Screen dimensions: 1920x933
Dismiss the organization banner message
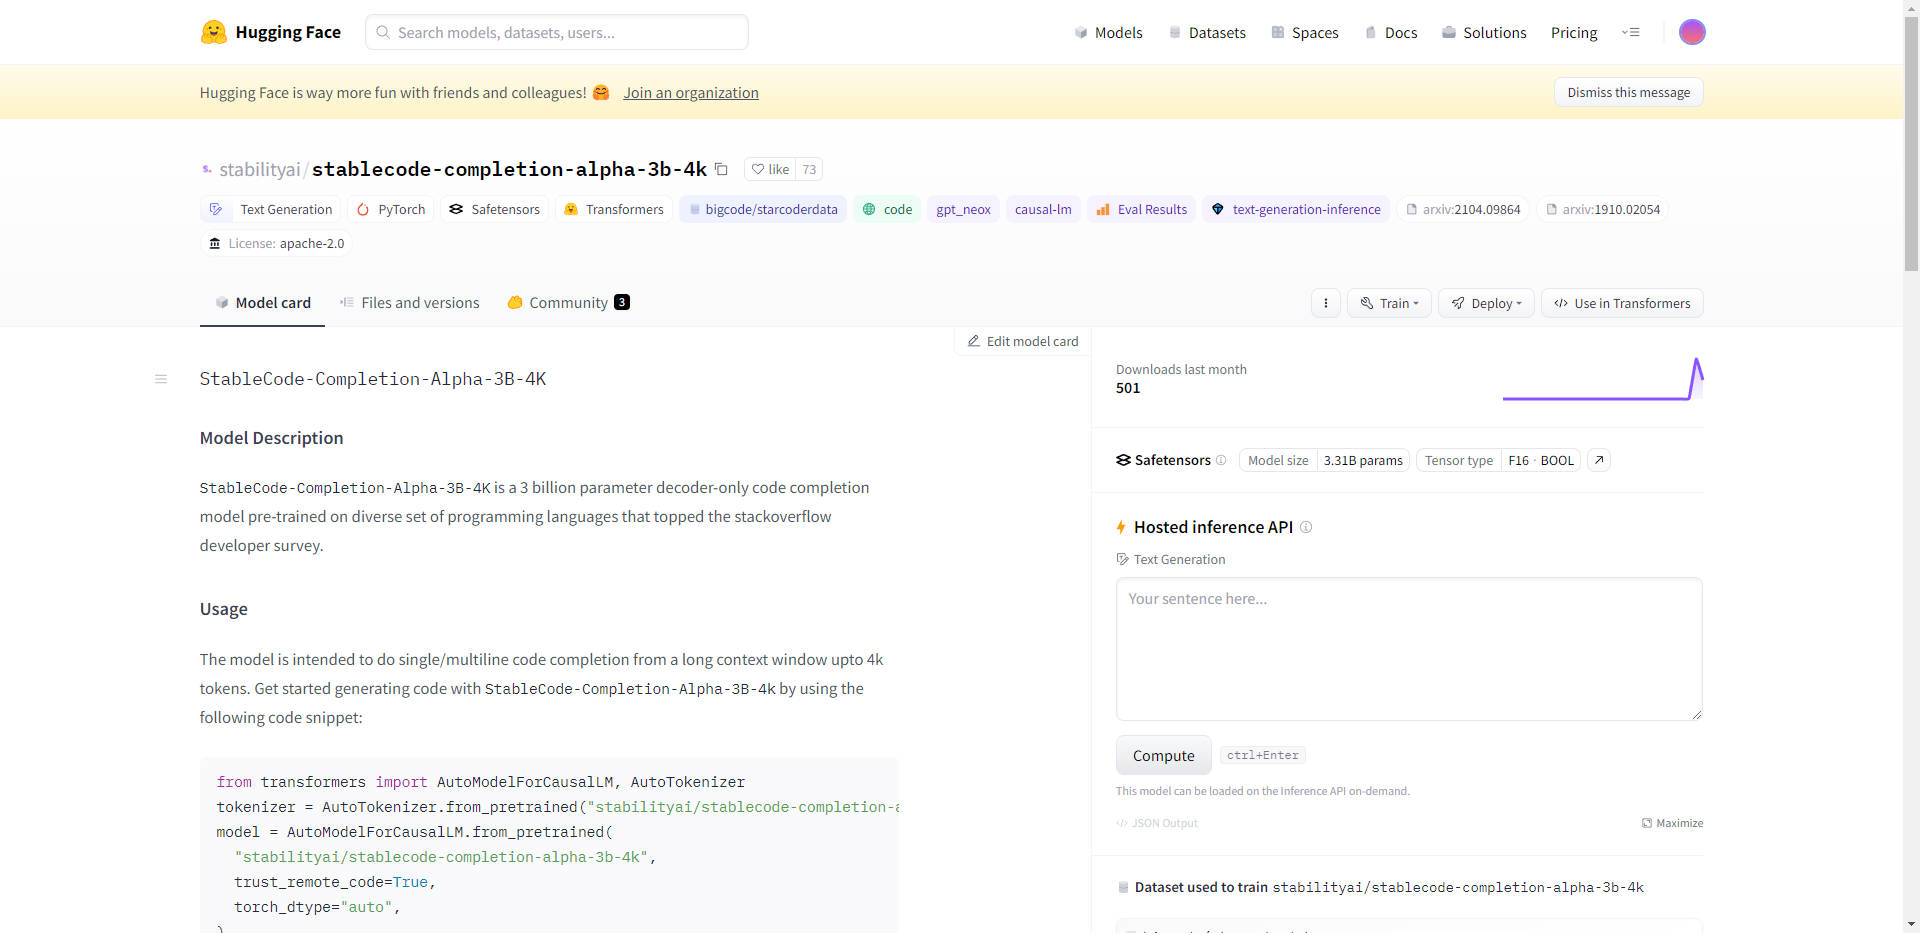1628,92
